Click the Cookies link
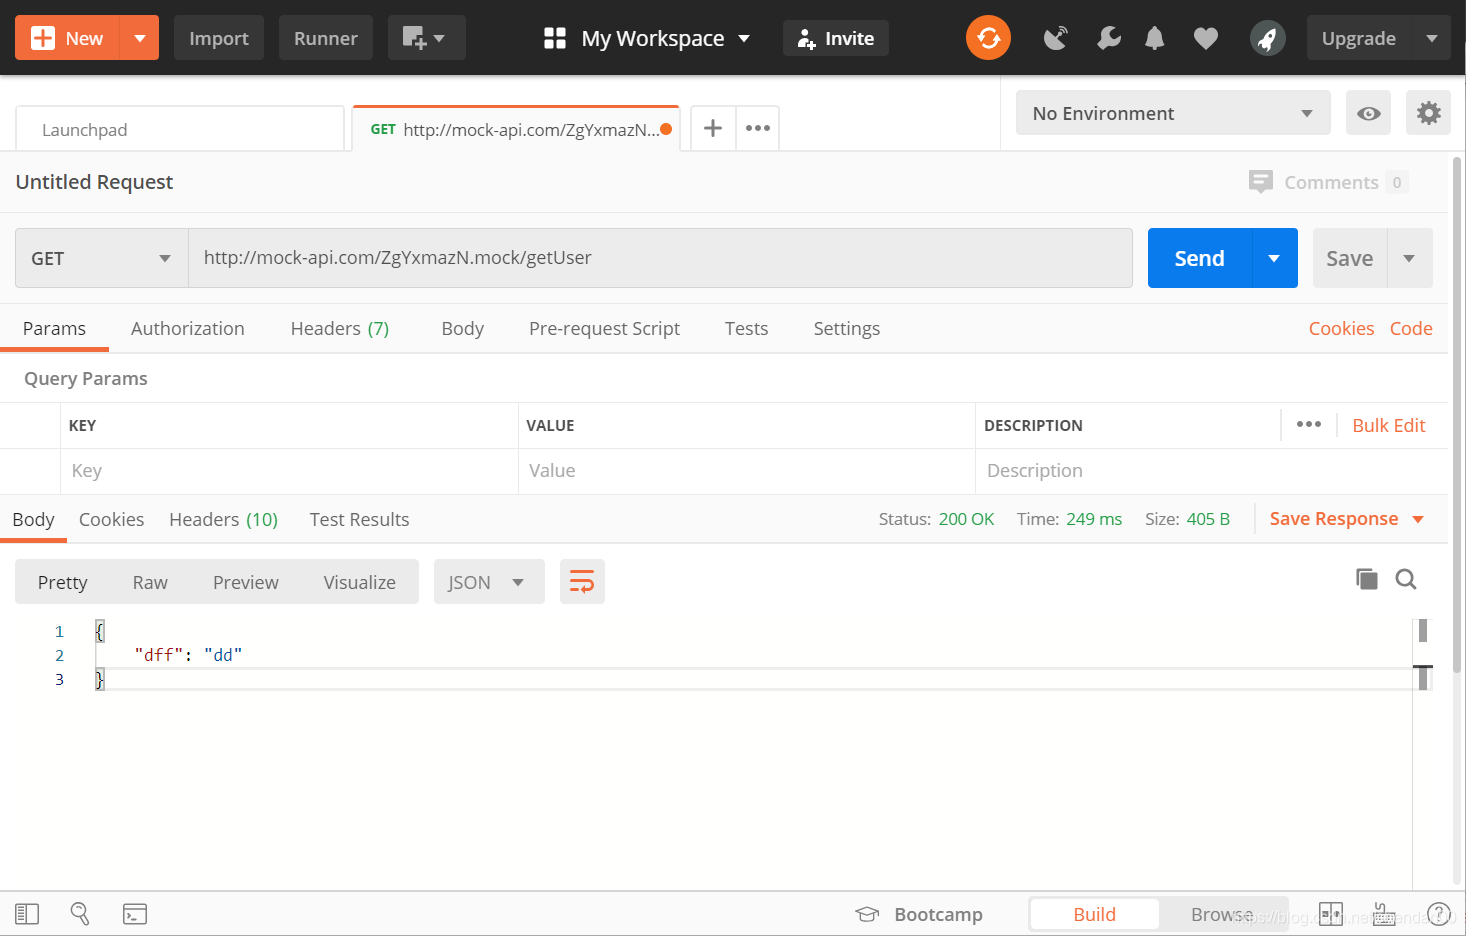Viewport: 1466px width, 936px height. click(x=1341, y=328)
